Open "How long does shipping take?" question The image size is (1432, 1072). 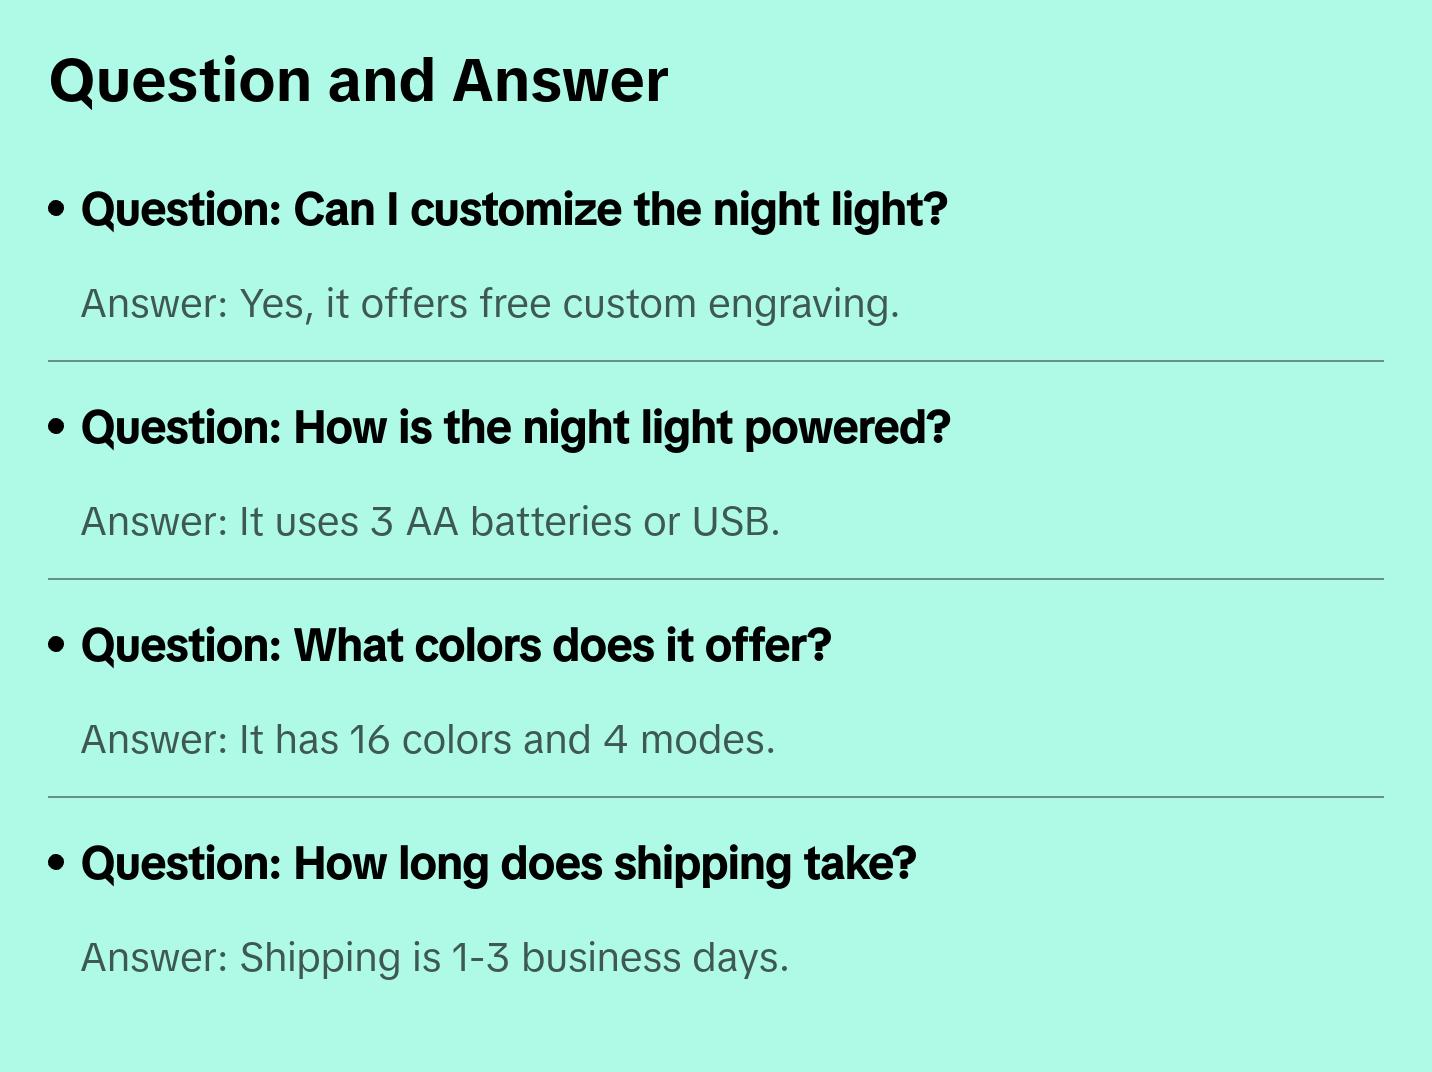[498, 864]
